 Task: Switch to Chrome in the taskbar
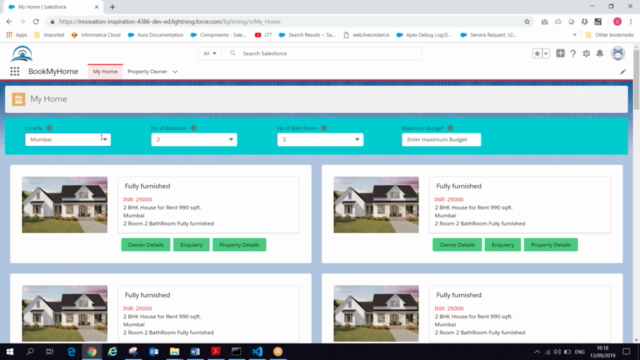92,351
